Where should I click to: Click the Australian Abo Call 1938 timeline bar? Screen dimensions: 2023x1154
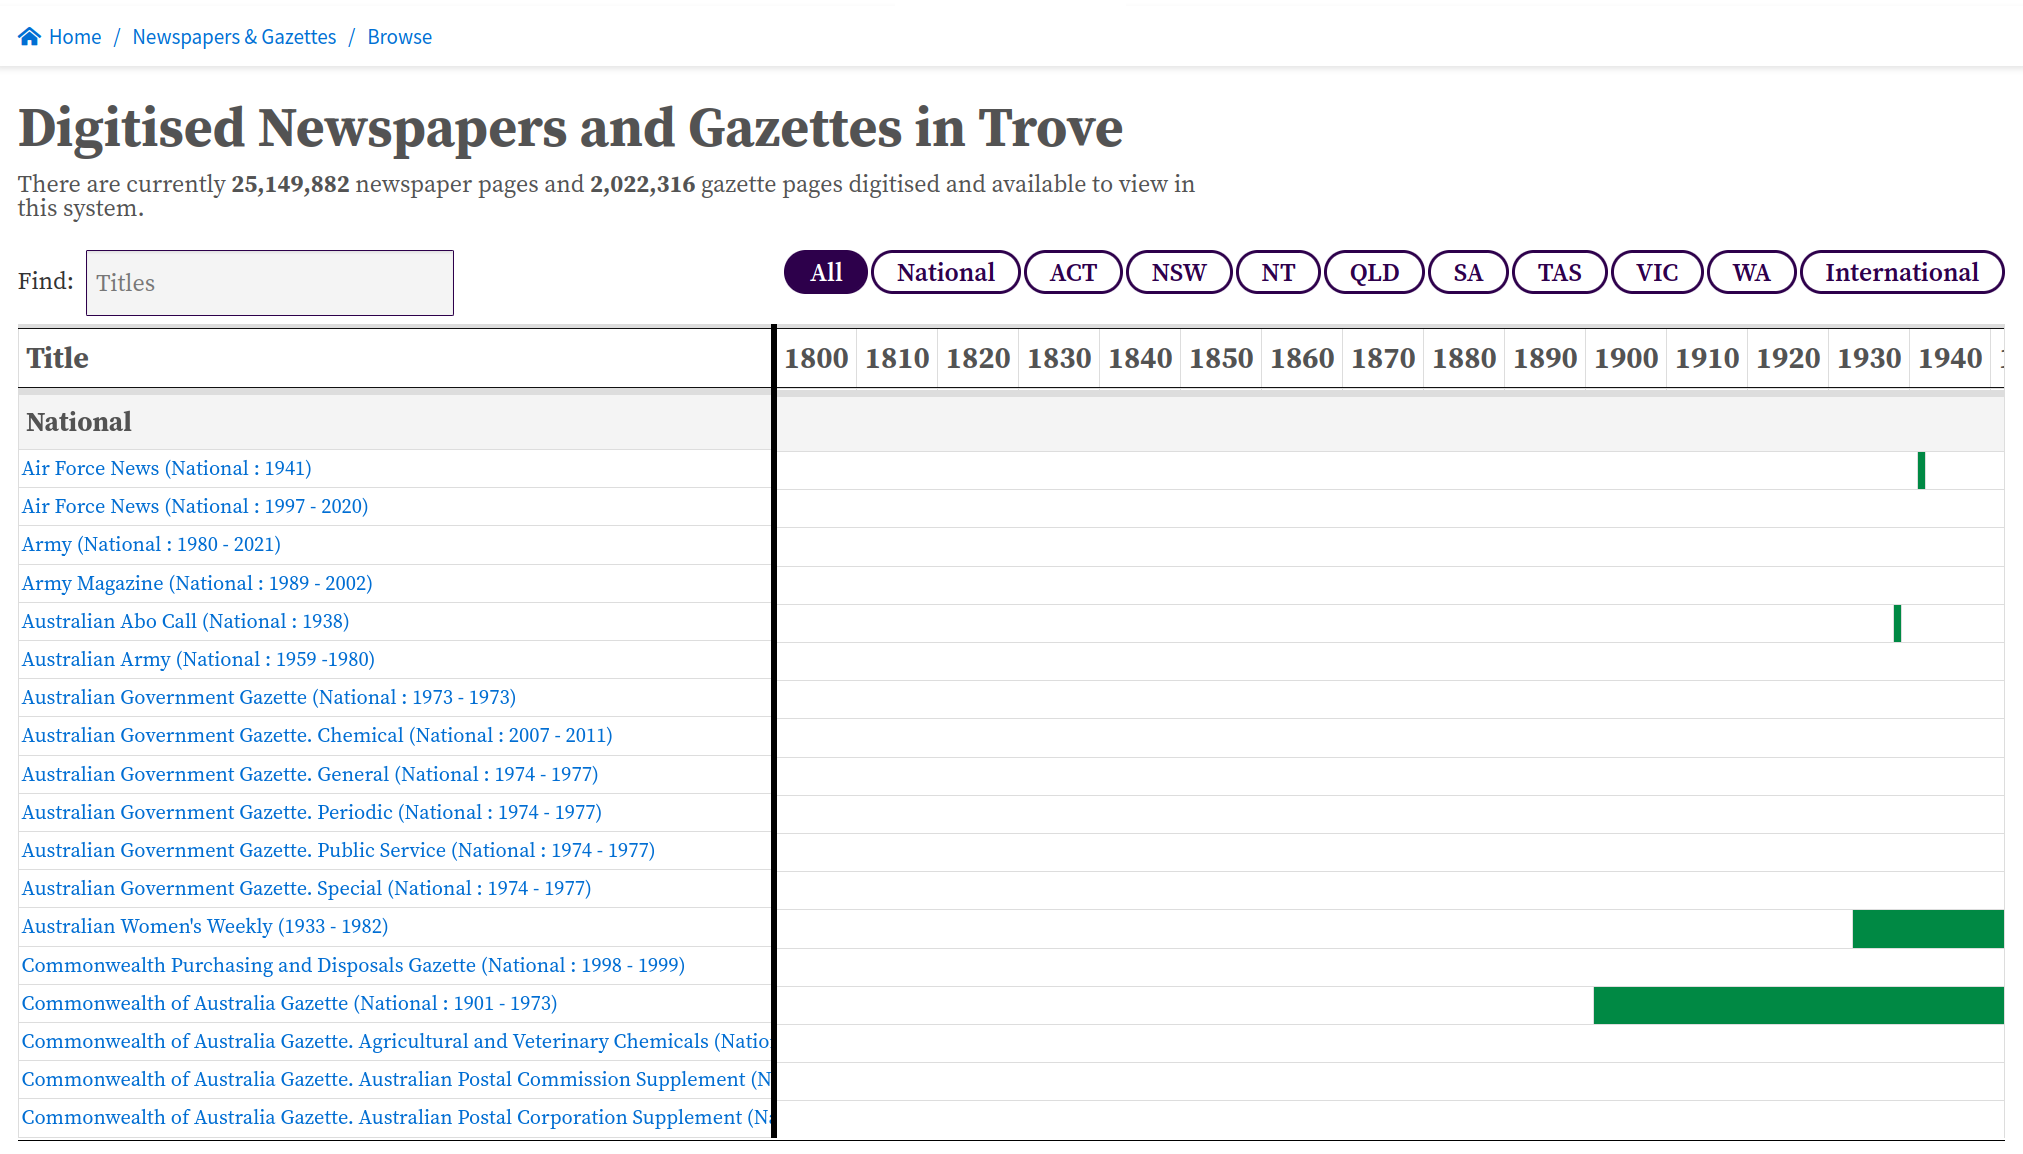(1897, 623)
